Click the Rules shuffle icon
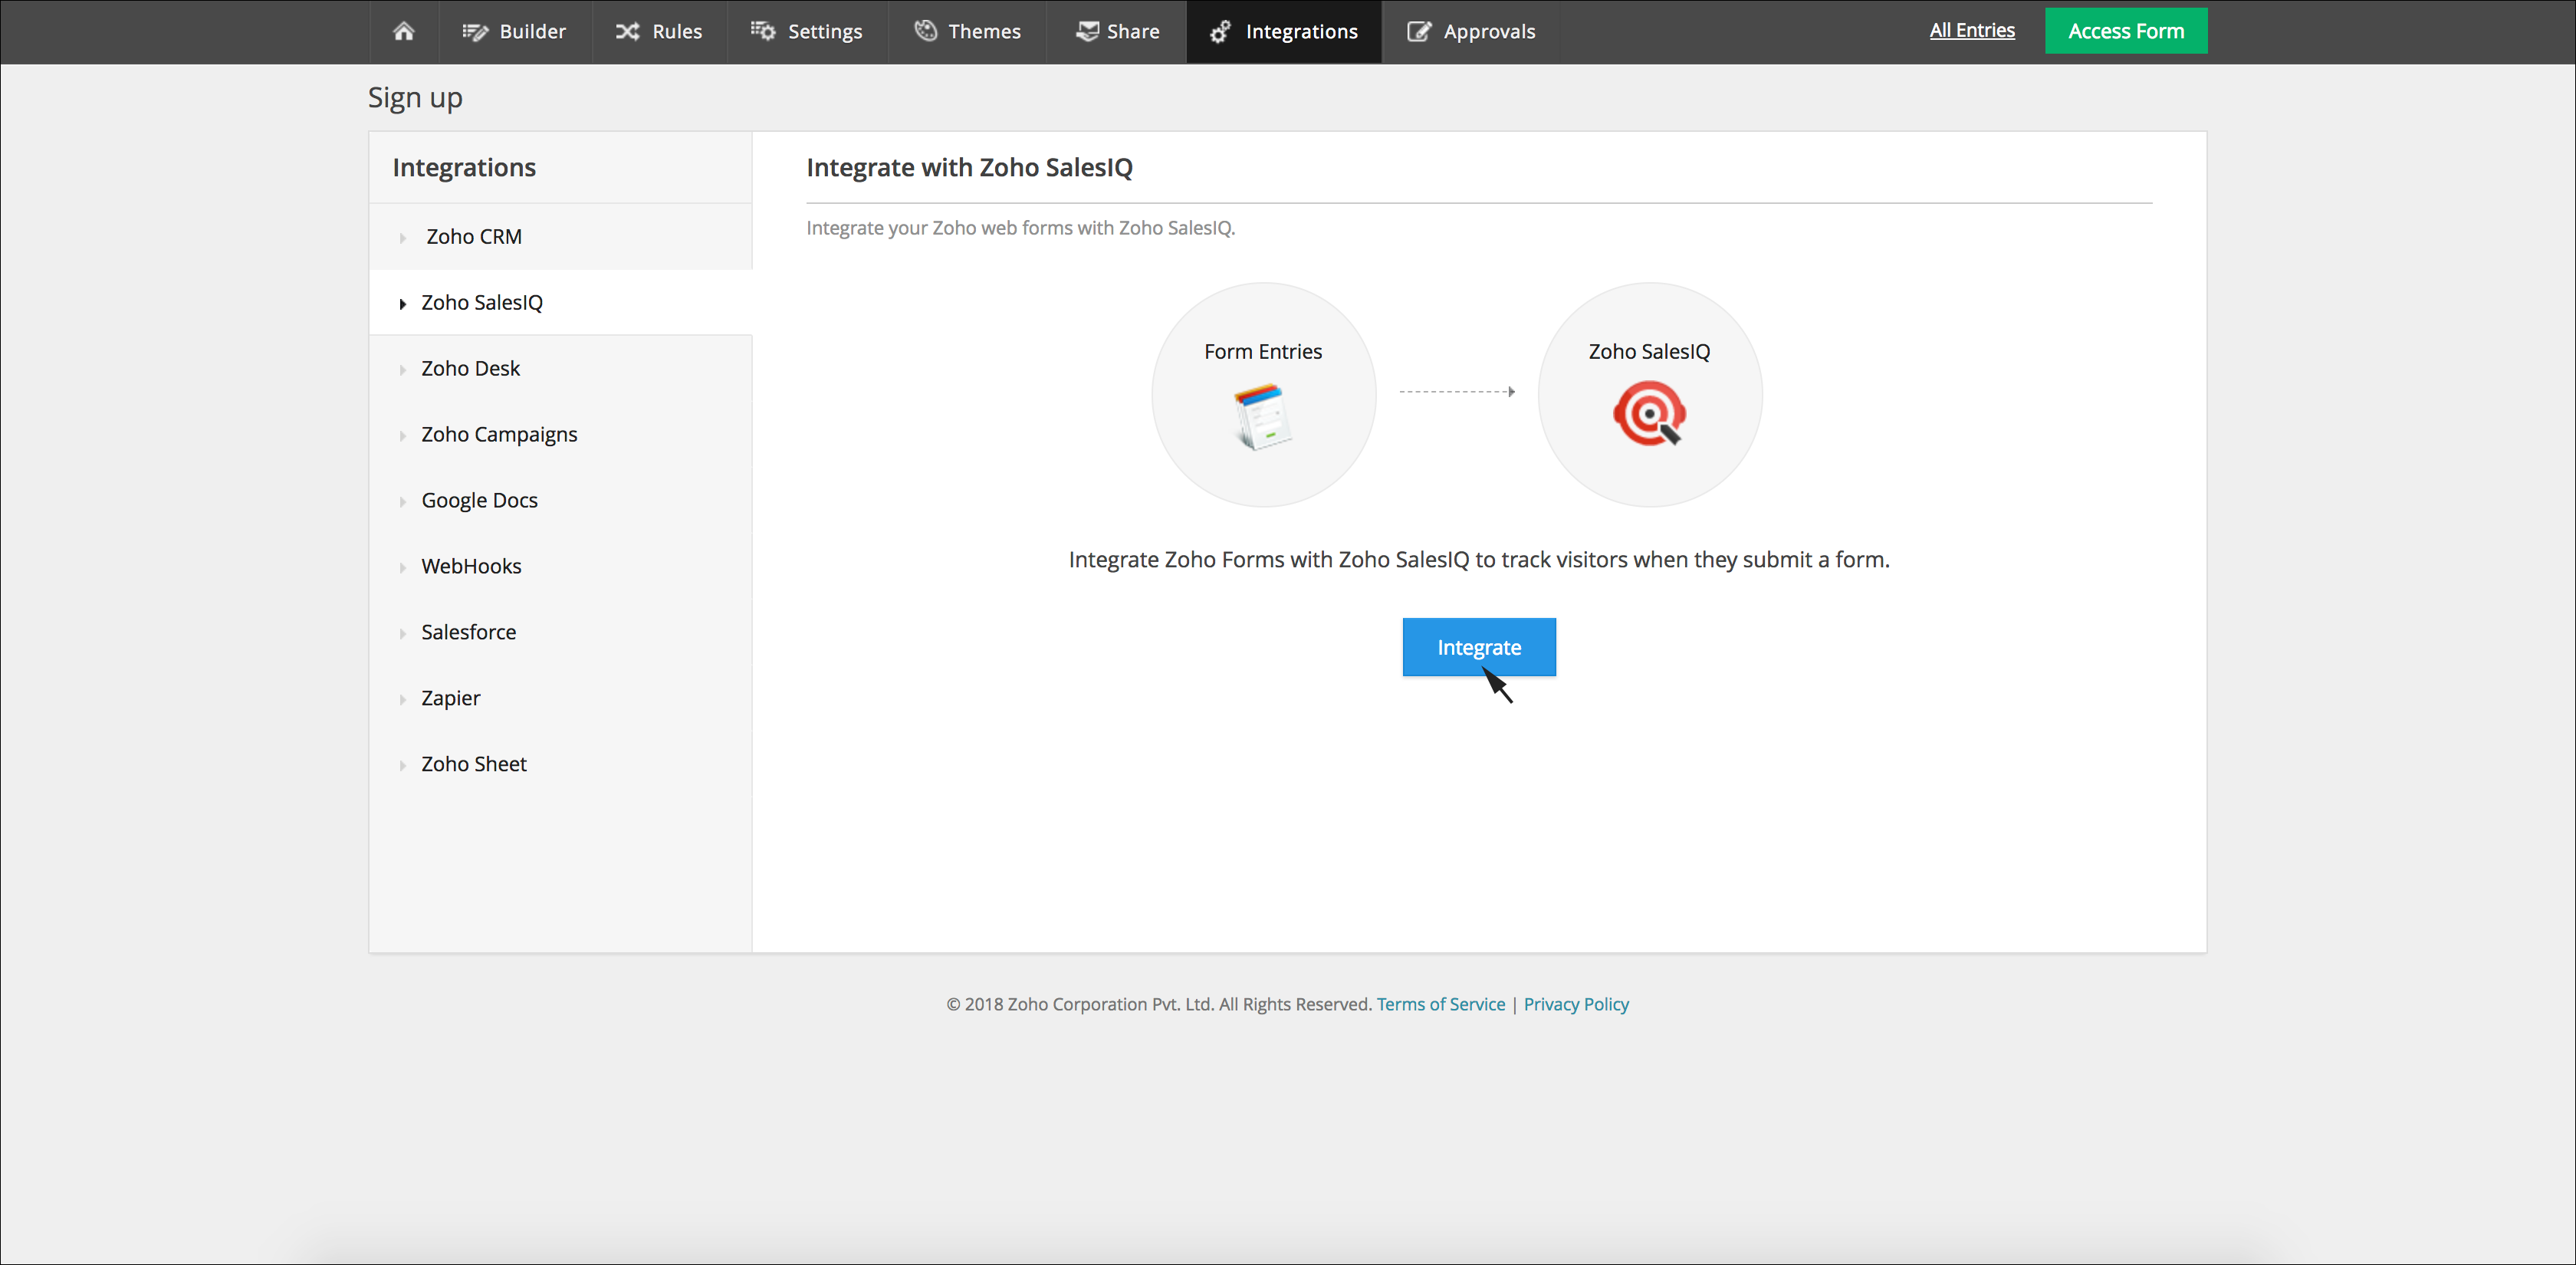This screenshot has height=1265, width=2576. [x=627, y=32]
